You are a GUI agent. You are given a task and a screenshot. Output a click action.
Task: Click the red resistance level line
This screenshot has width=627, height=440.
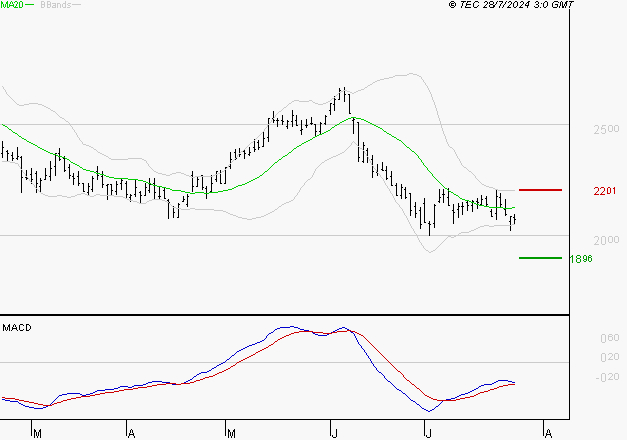[540, 190]
